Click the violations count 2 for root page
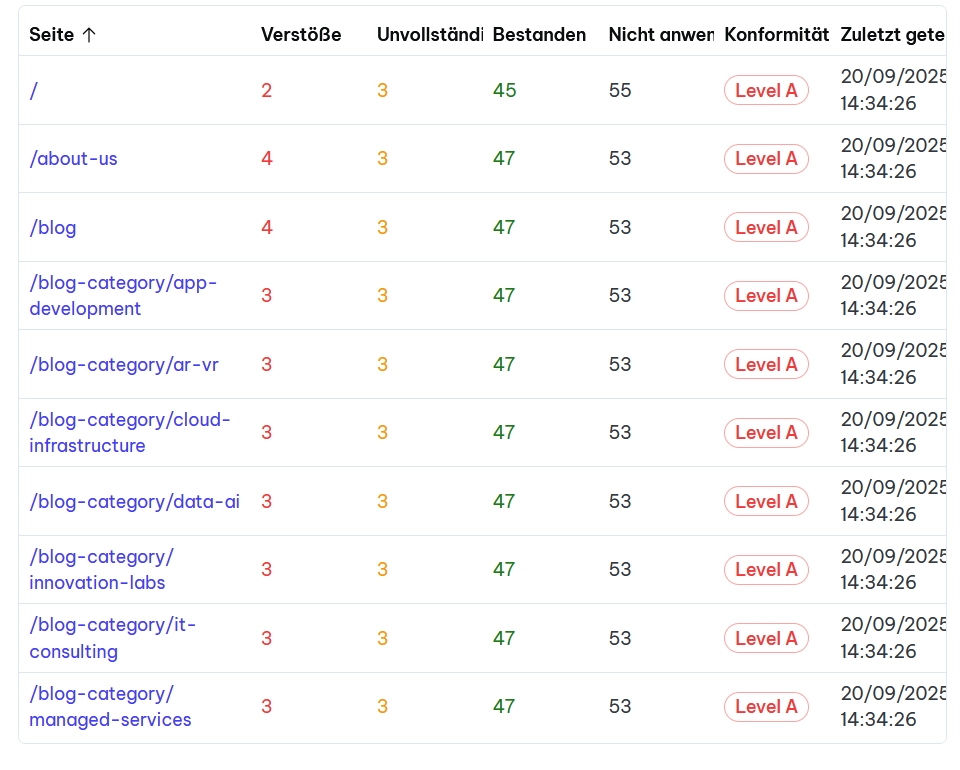Screen dimensions: 960x770 coord(266,91)
